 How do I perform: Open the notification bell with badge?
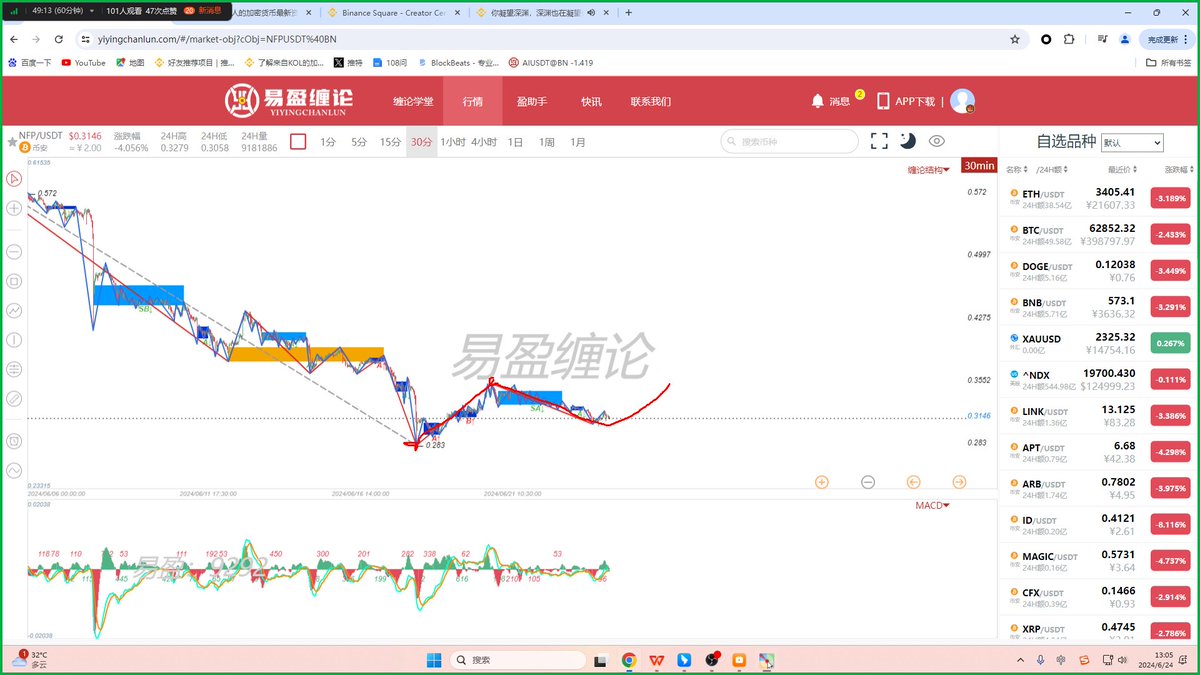coord(816,100)
